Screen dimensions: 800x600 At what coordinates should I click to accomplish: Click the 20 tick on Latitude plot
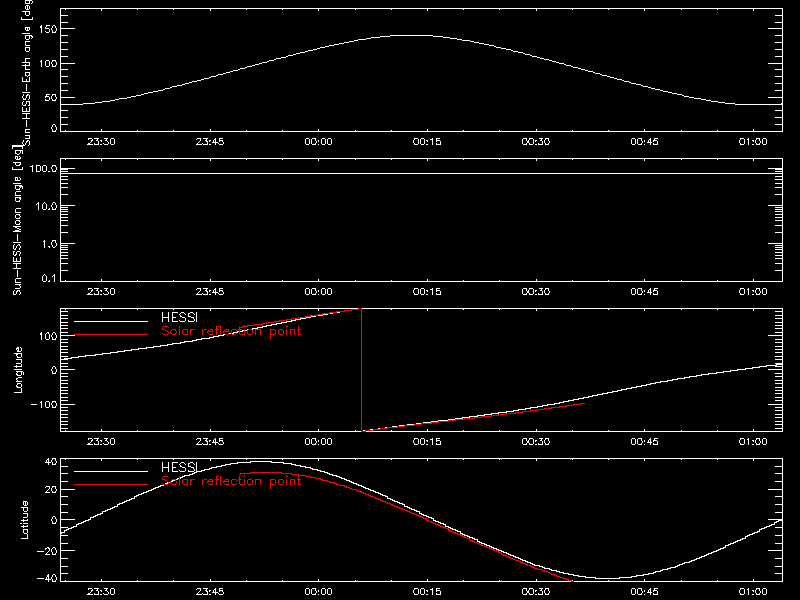tap(51, 489)
